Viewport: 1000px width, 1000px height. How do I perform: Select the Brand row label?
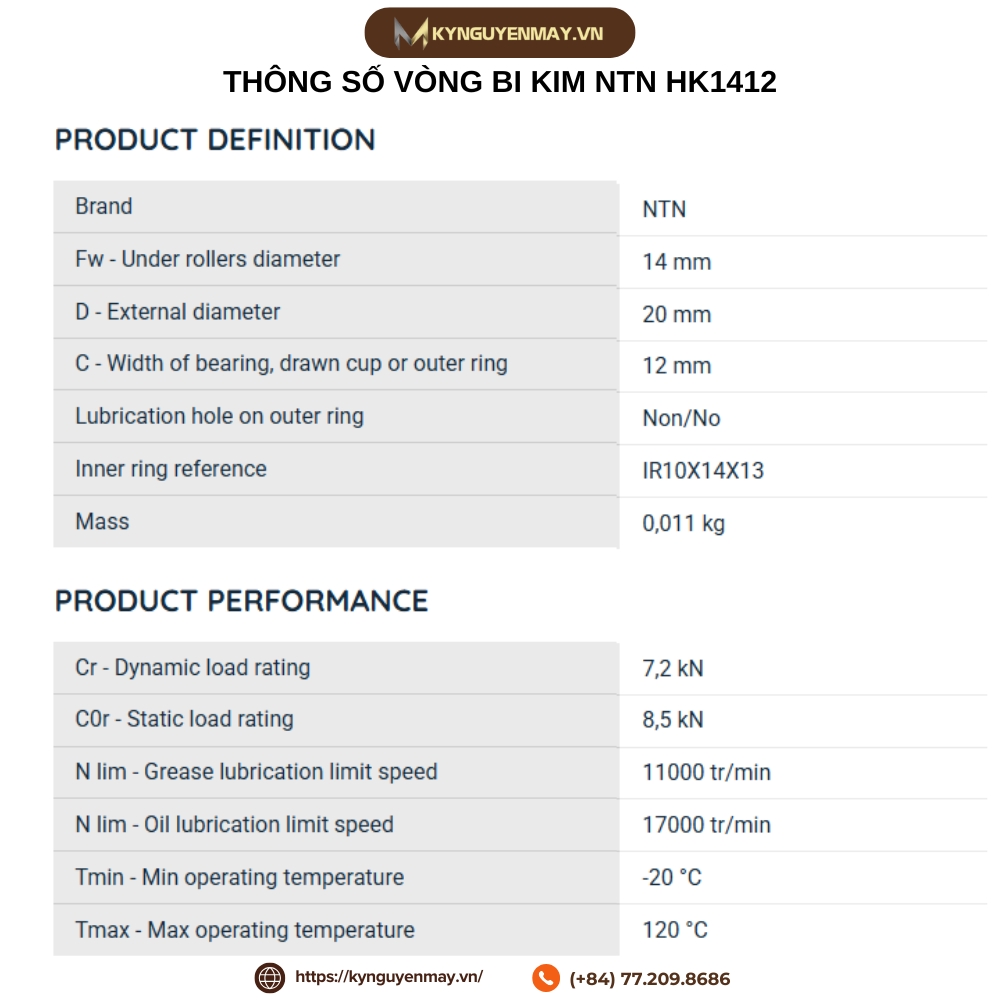(104, 207)
